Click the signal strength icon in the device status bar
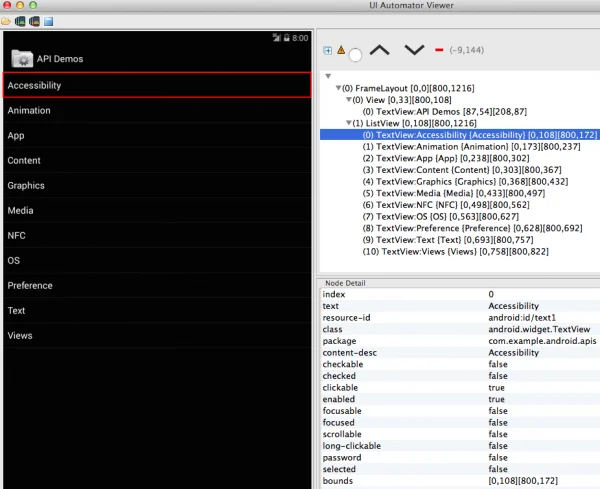This screenshot has width=600, height=489. coord(276,37)
